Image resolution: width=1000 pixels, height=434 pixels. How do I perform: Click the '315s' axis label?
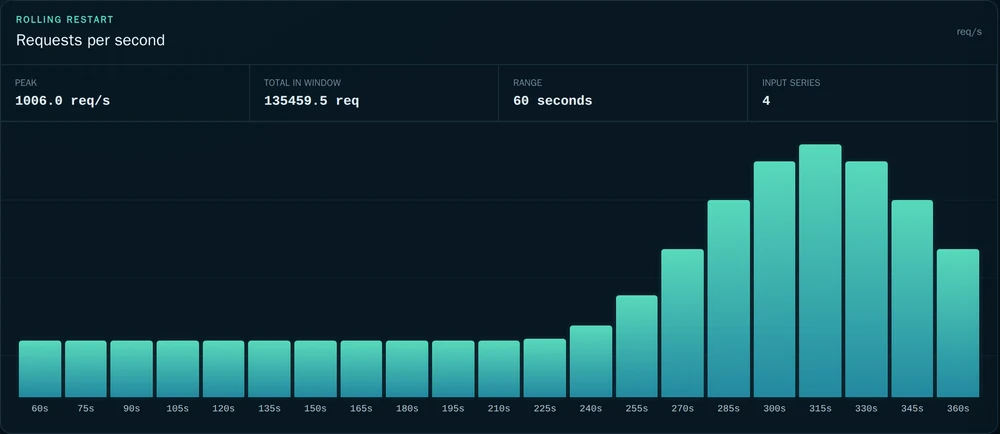click(x=820, y=409)
